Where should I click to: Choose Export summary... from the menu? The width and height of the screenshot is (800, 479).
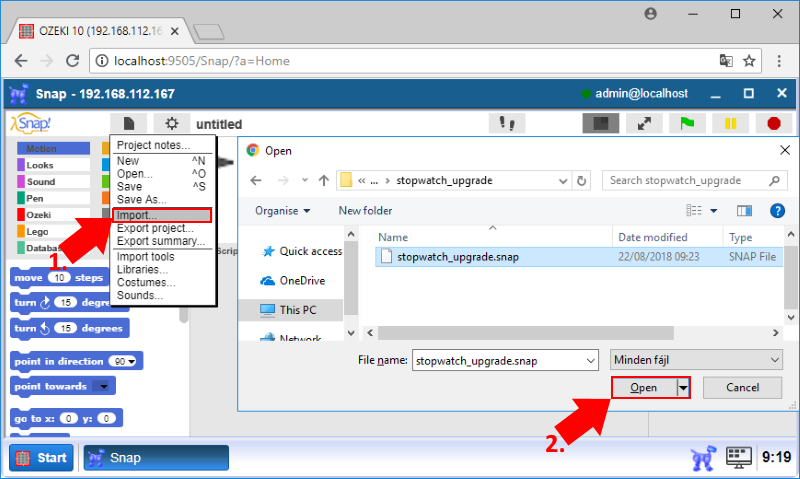tap(162, 241)
